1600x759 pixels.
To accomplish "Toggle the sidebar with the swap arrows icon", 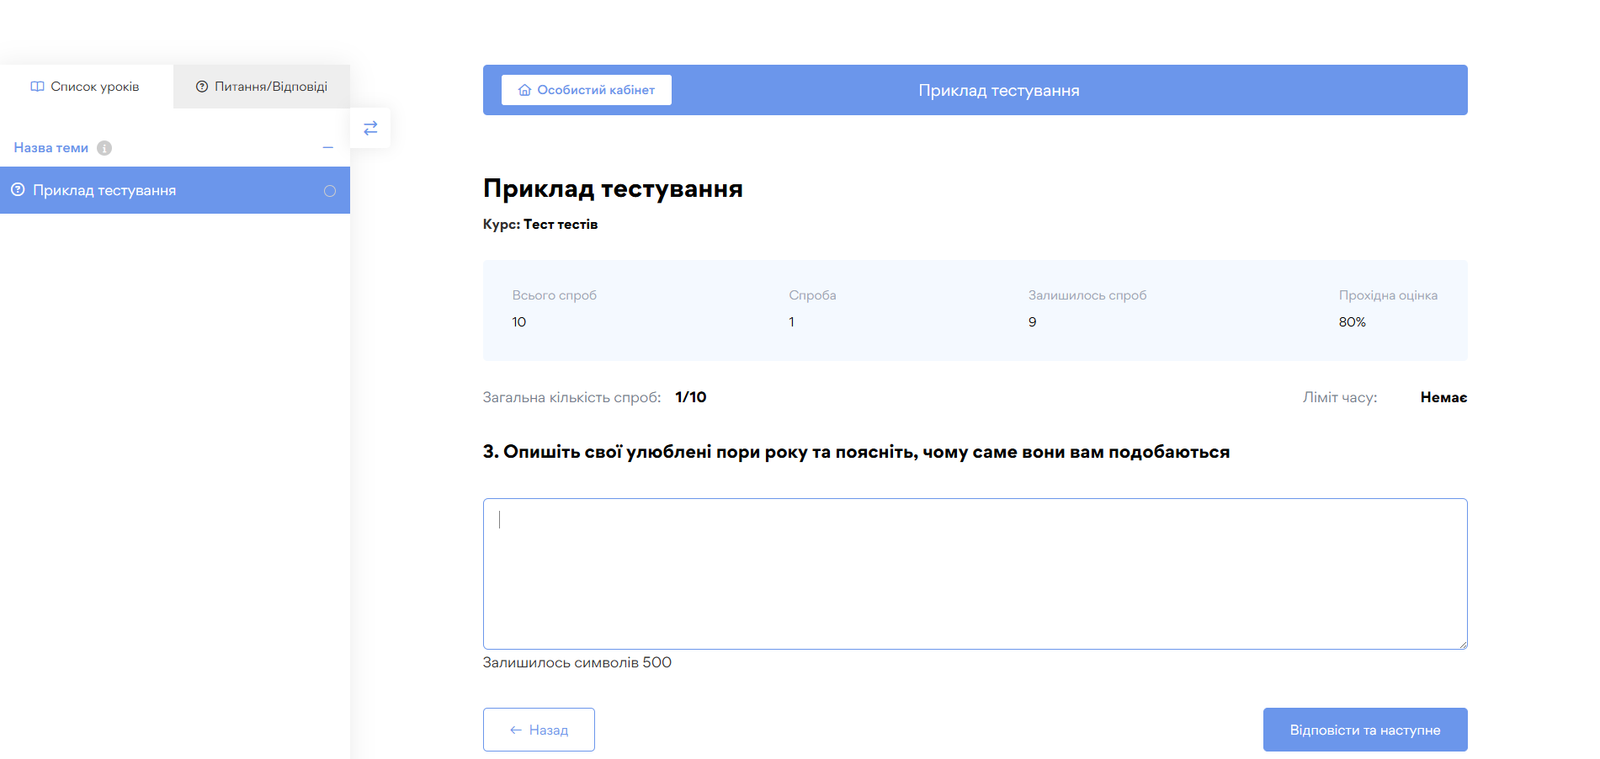I will coord(370,128).
